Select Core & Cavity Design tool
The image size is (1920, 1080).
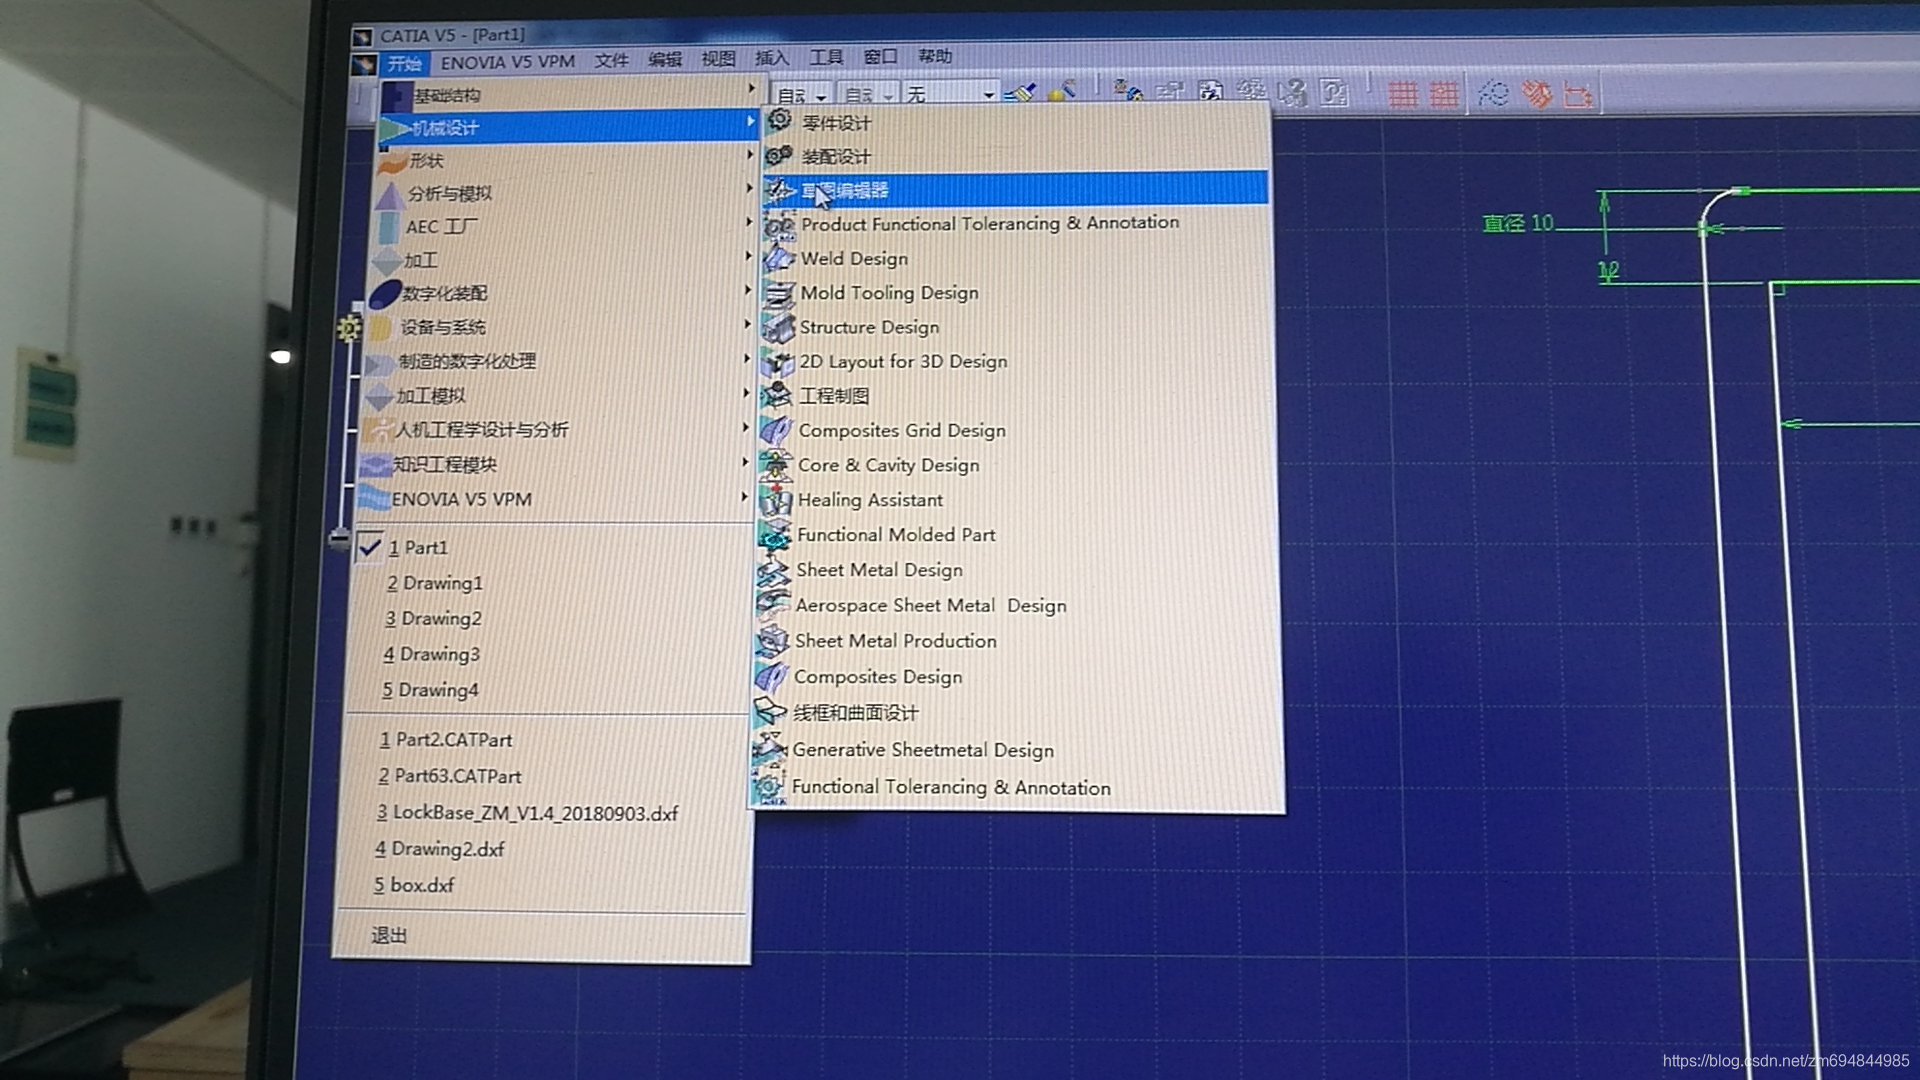(x=885, y=464)
